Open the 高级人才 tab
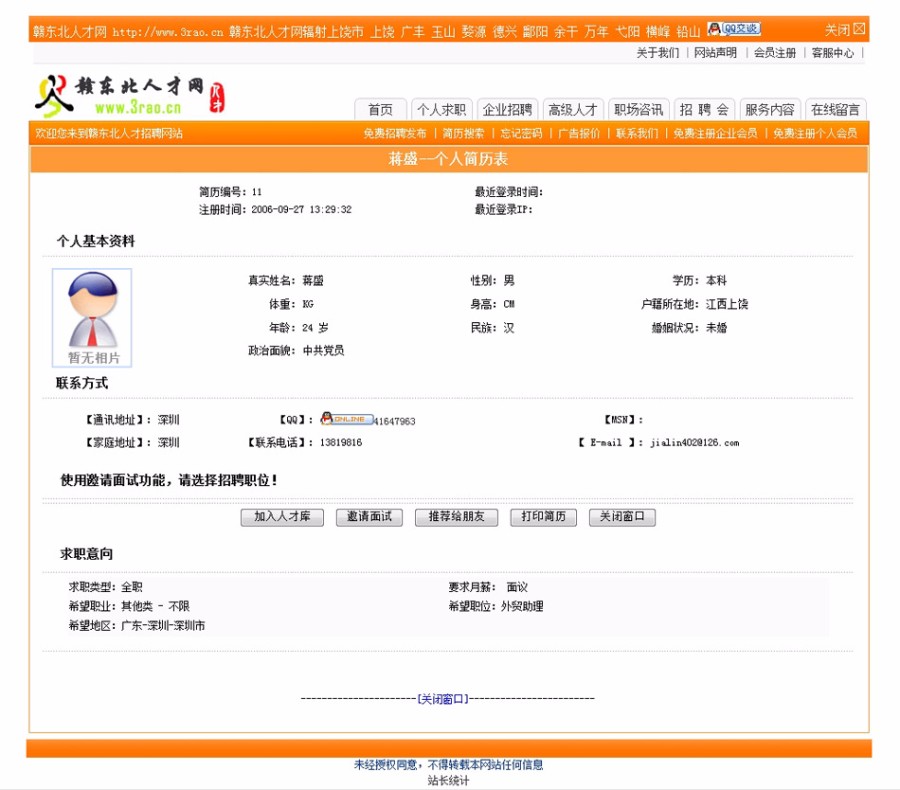900x790 pixels. click(573, 111)
